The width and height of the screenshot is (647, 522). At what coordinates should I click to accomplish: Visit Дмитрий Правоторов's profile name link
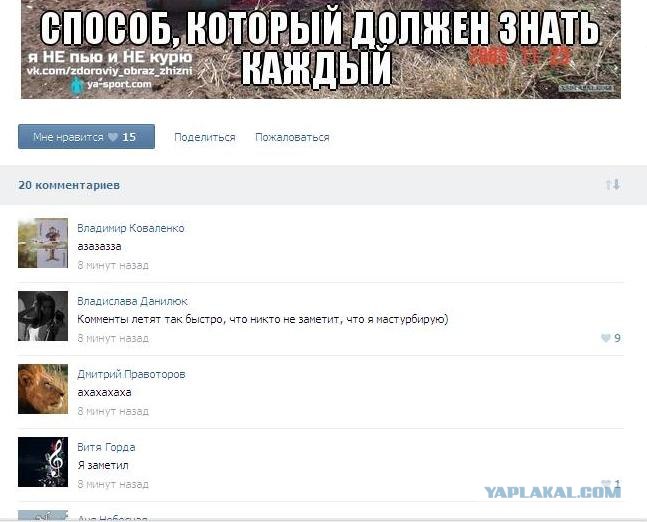pos(131,374)
